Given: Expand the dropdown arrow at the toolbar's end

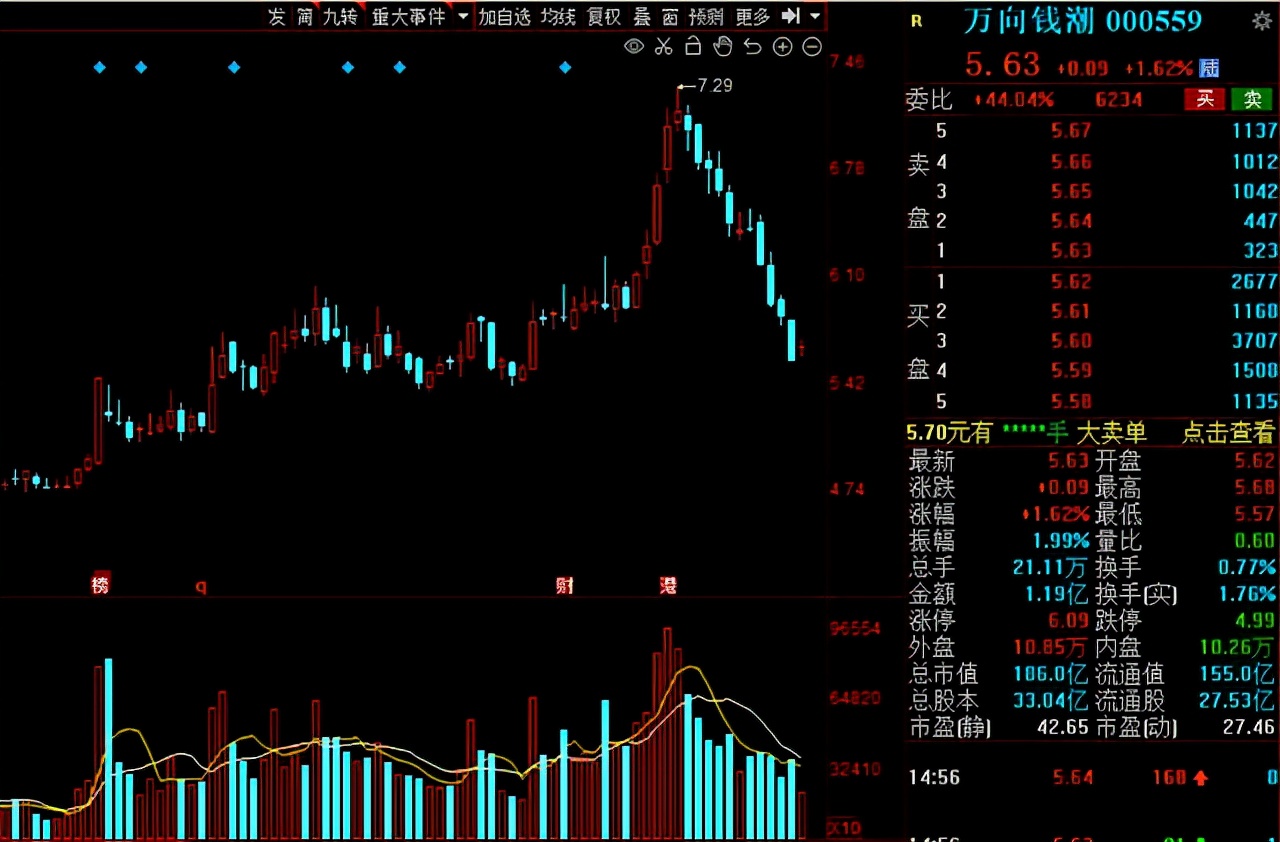Looking at the screenshot, I should pos(816,16).
